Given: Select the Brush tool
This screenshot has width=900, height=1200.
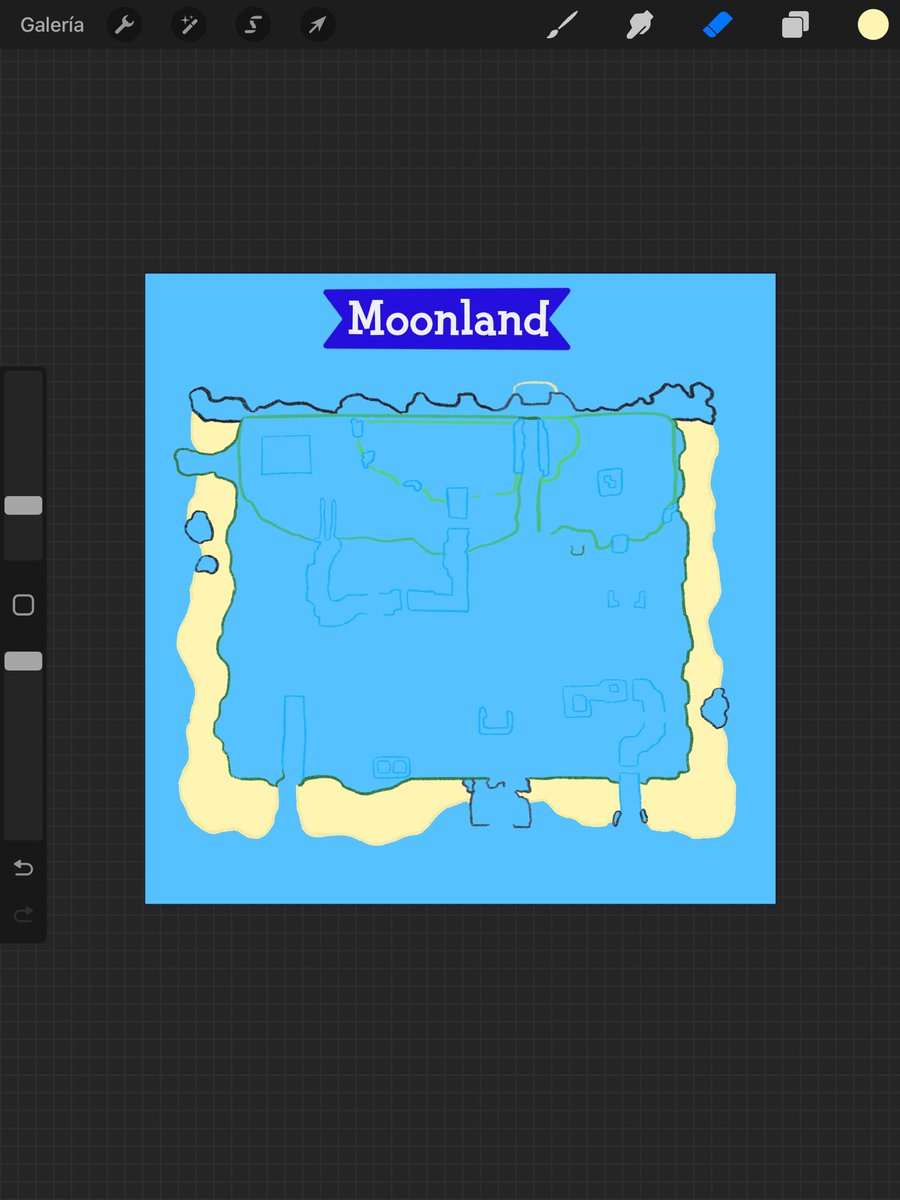Looking at the screenshot, I should [x=563, y=25].
